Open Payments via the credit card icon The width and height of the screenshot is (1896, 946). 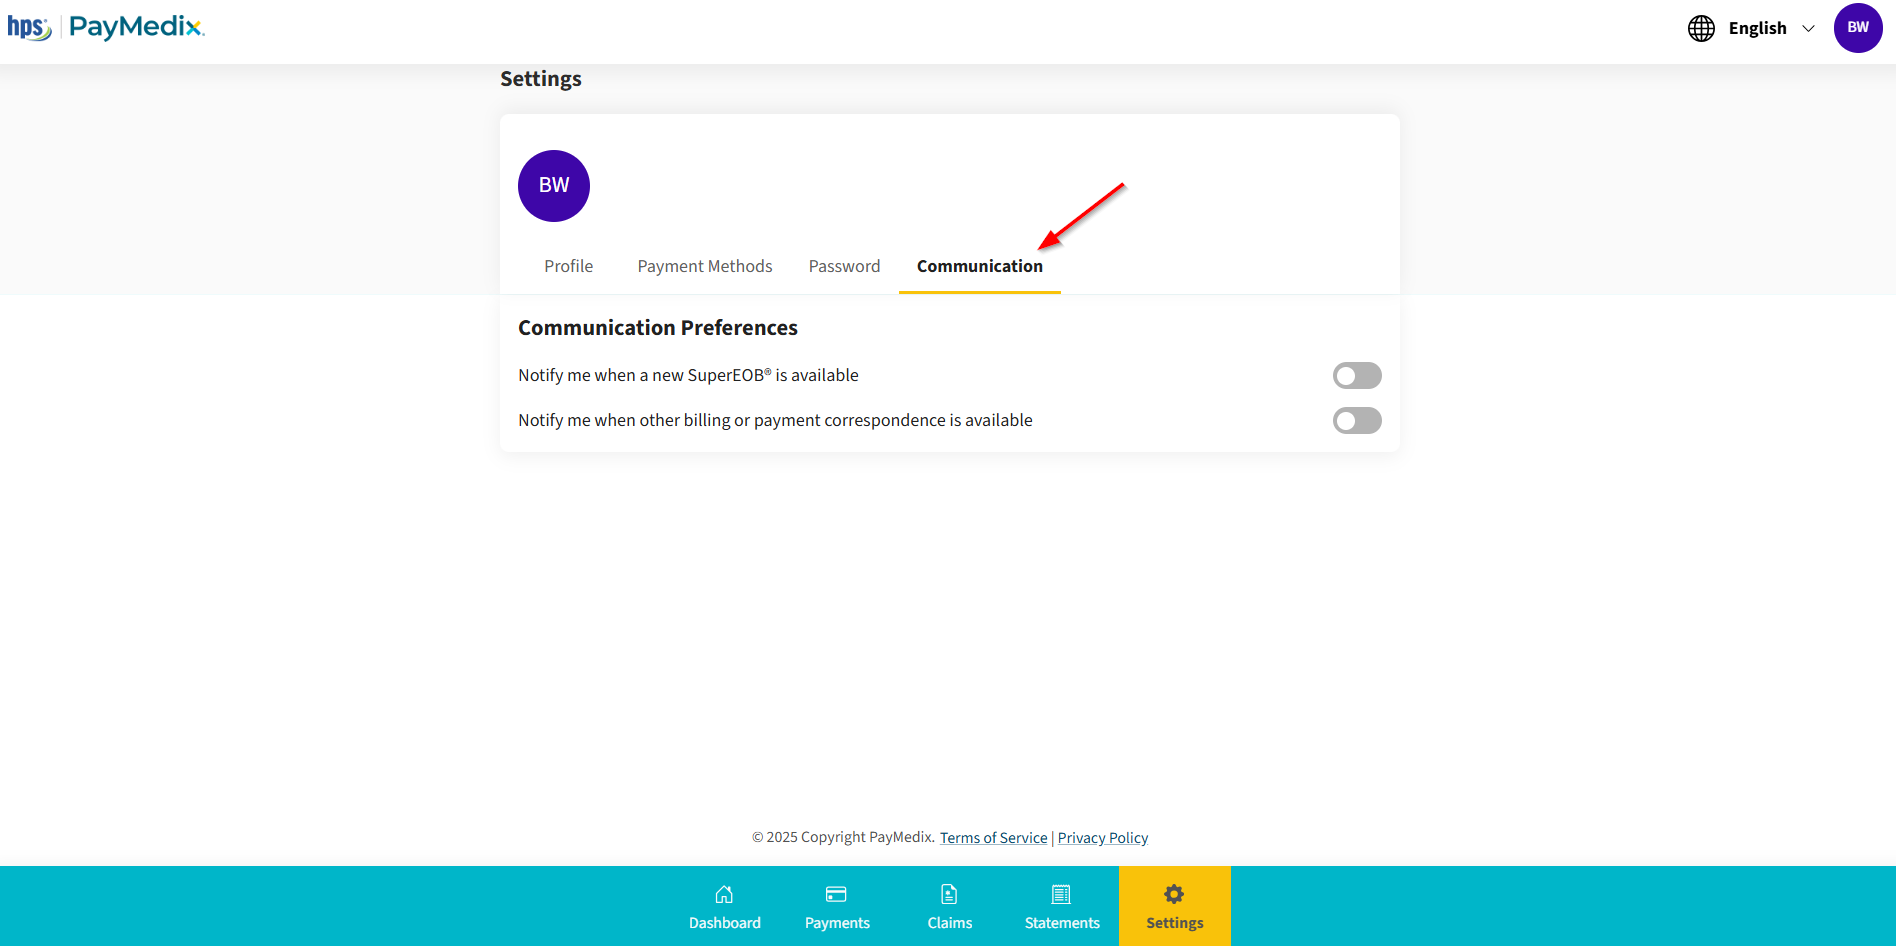pos(836,894)
